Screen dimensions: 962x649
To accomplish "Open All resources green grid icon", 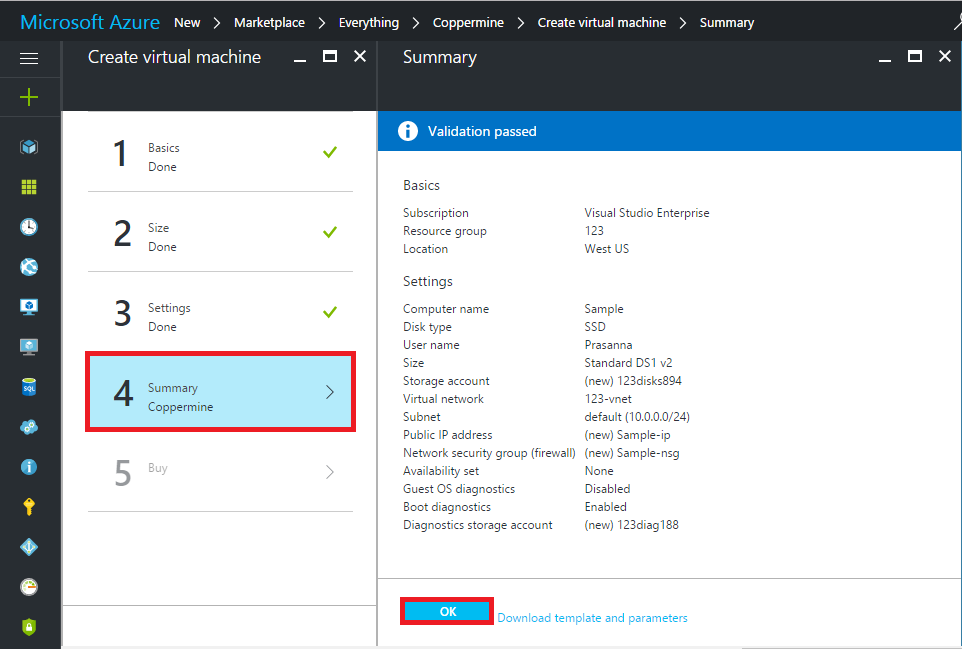I will [29, 187].
